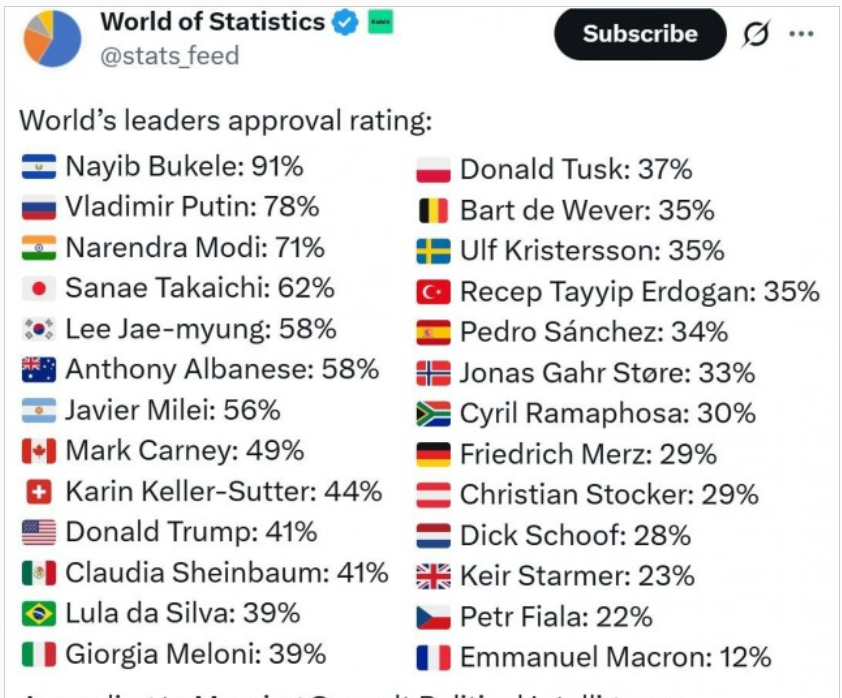
Task: Click the Subscribe button
Action: pyautogui.click(x=640, y=34)
